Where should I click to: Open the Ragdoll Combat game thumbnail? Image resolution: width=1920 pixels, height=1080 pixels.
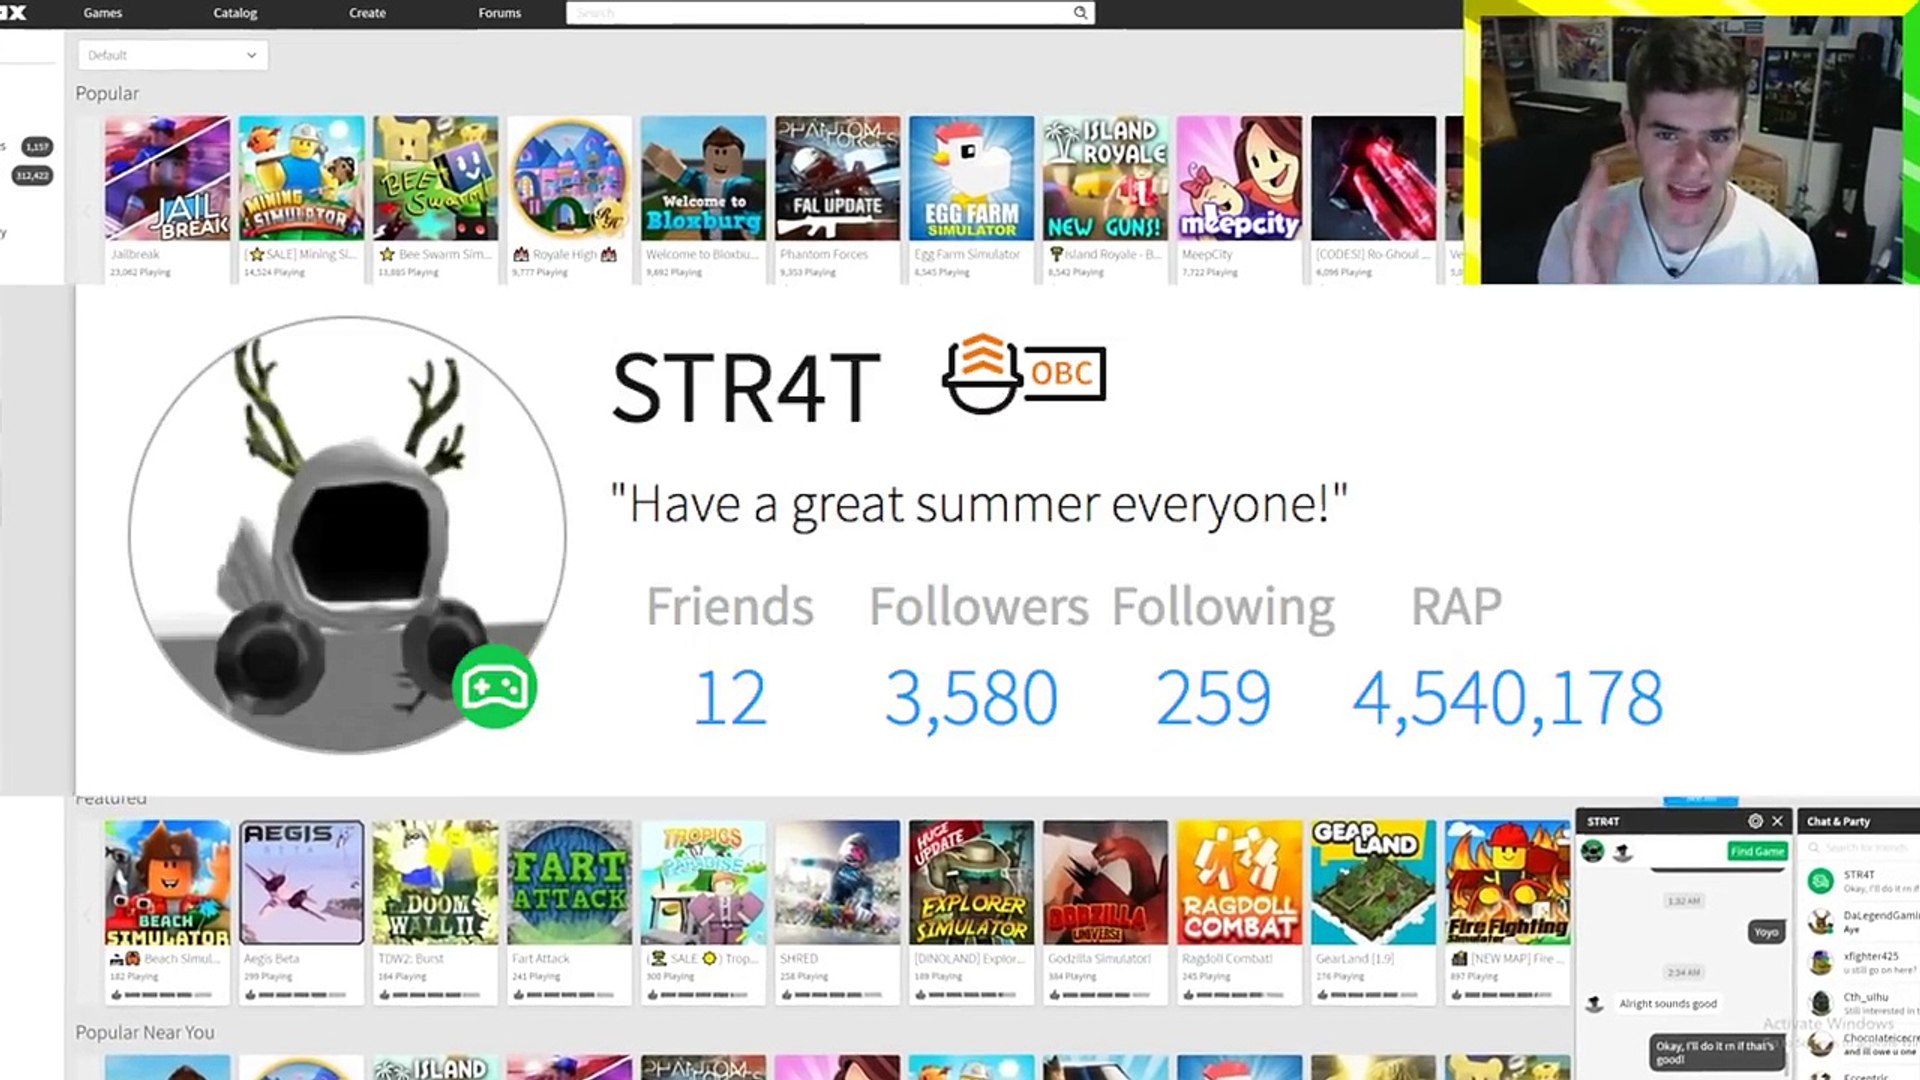[x=1239, y=882]
